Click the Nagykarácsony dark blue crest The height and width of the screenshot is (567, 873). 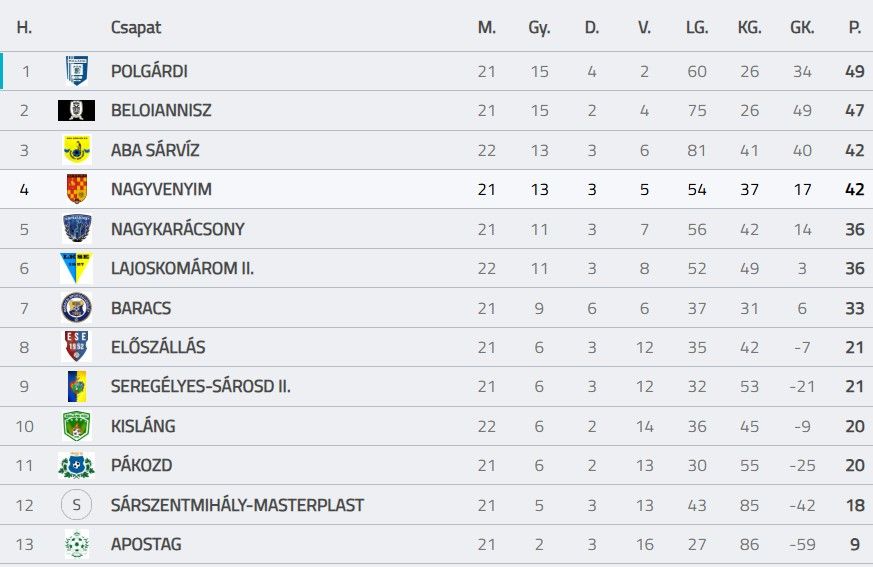point(77,228)
